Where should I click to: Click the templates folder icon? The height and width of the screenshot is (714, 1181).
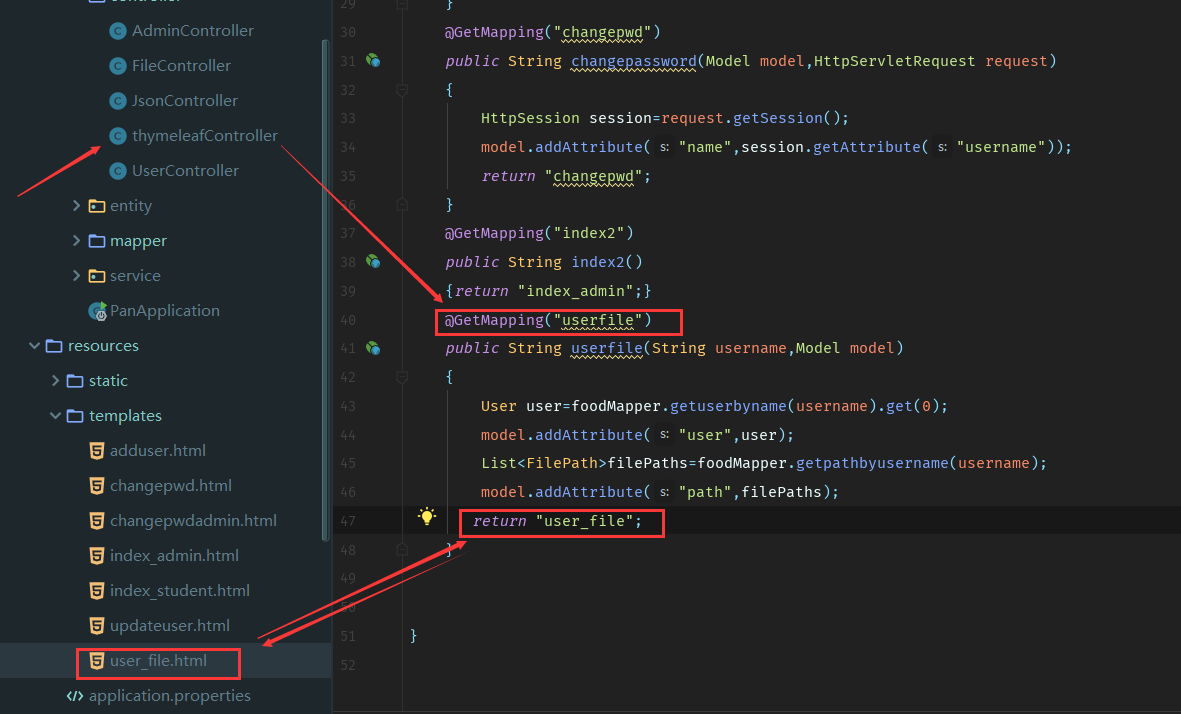75,416
